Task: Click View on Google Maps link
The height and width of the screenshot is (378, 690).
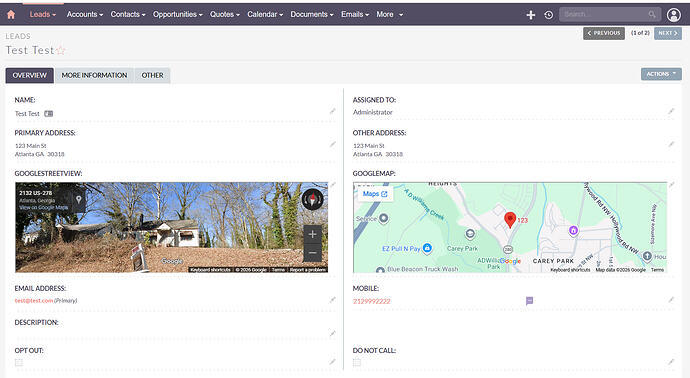Action: pos(44,207)
